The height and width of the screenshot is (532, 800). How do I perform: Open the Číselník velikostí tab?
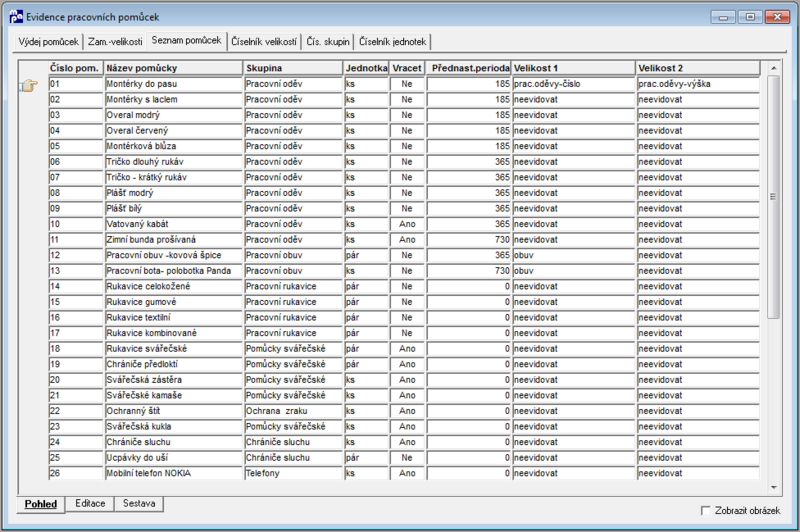pyautogui.click(x=264, y=42)
